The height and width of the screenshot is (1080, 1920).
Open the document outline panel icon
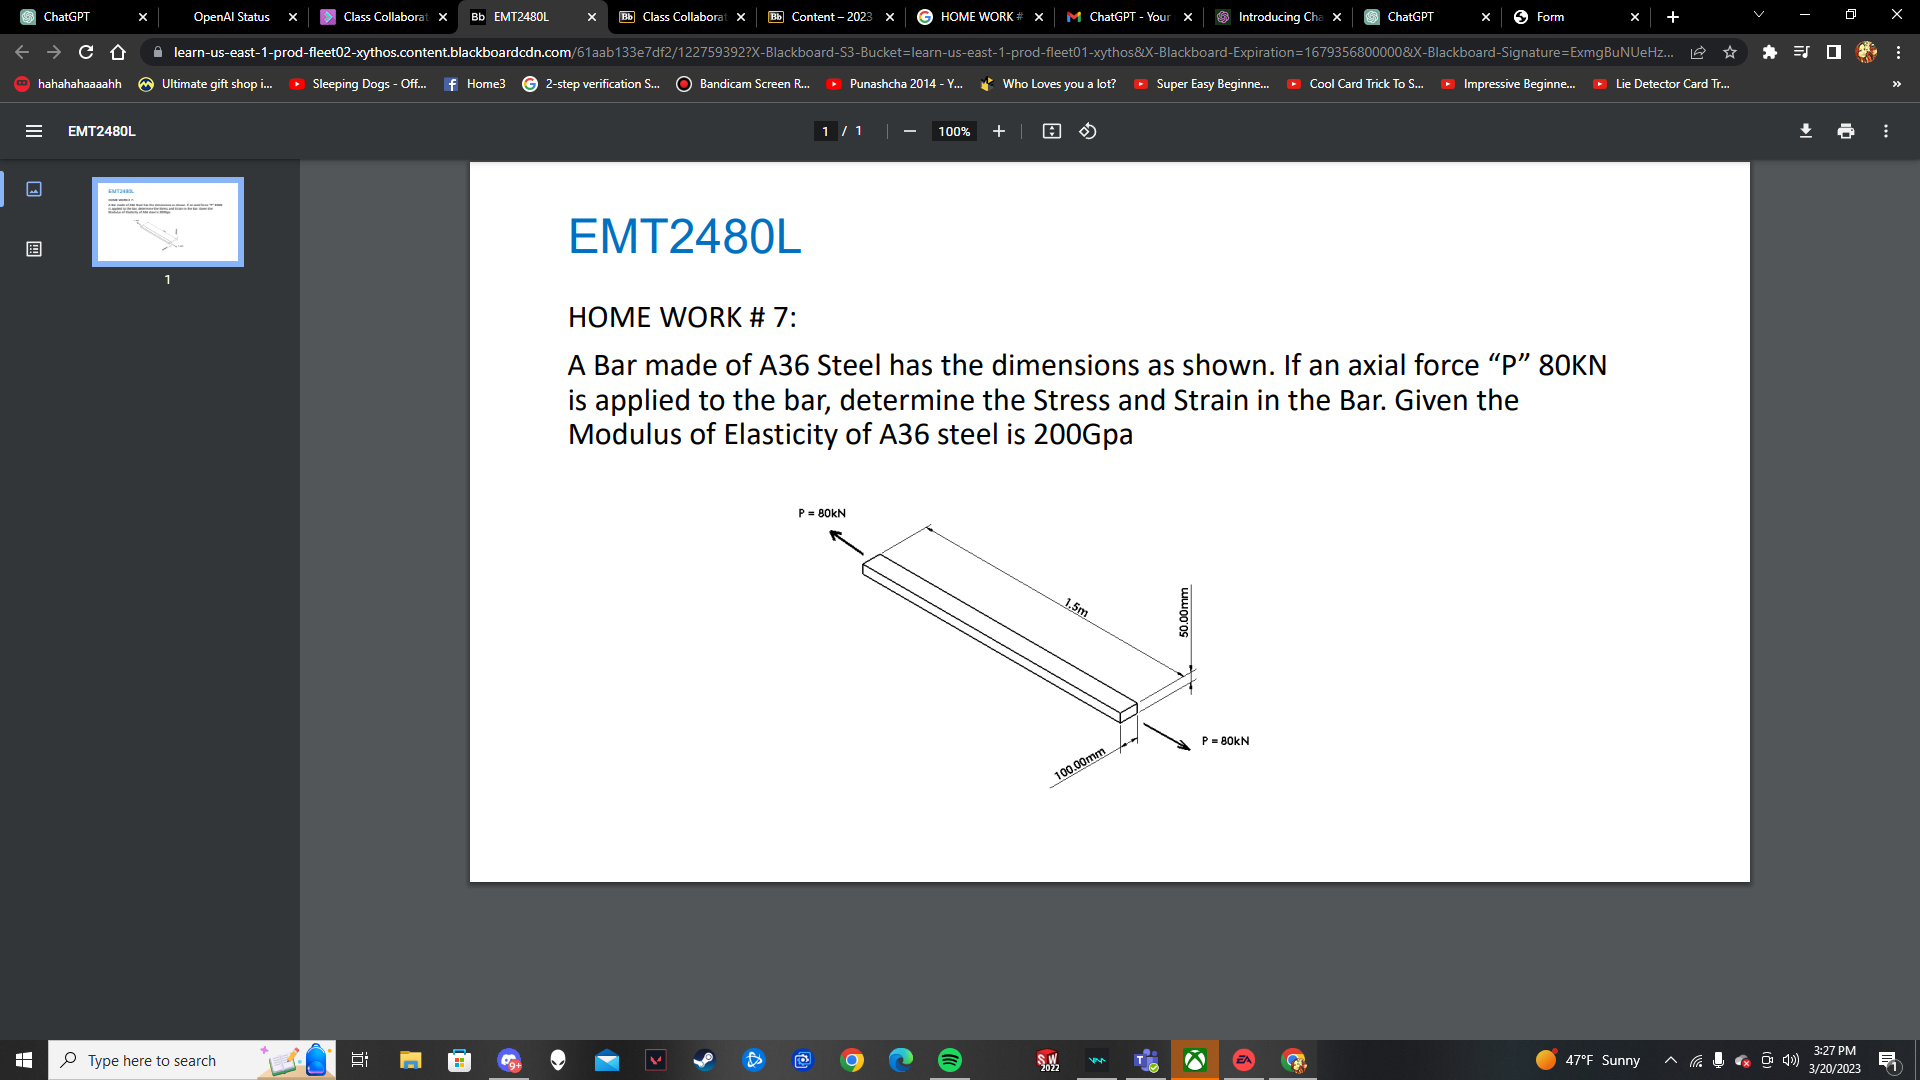click(35, 249)
